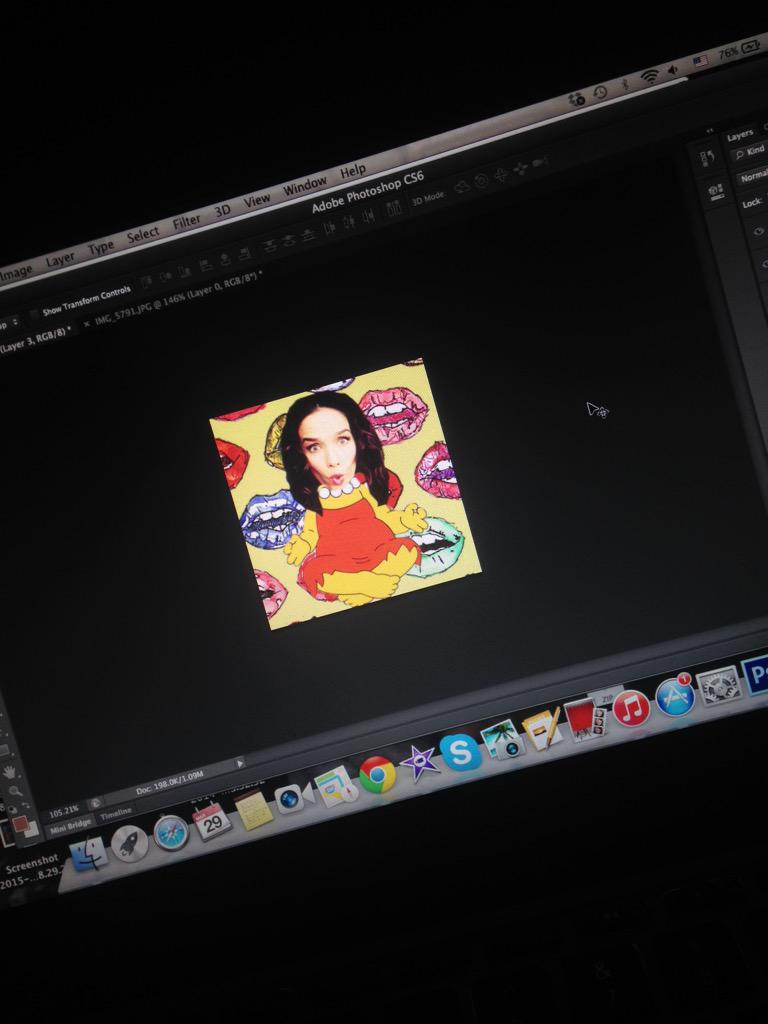This screenshot has height=1024, width=768.
Task: Open Safari from the Dock
Action: [171, 833]
